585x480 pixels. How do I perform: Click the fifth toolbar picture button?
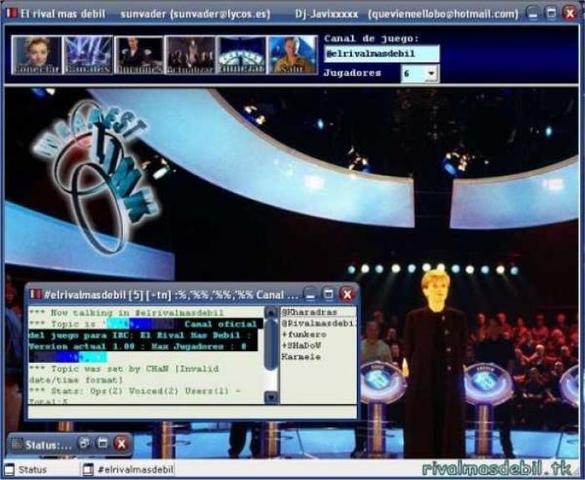click(242, 55)
